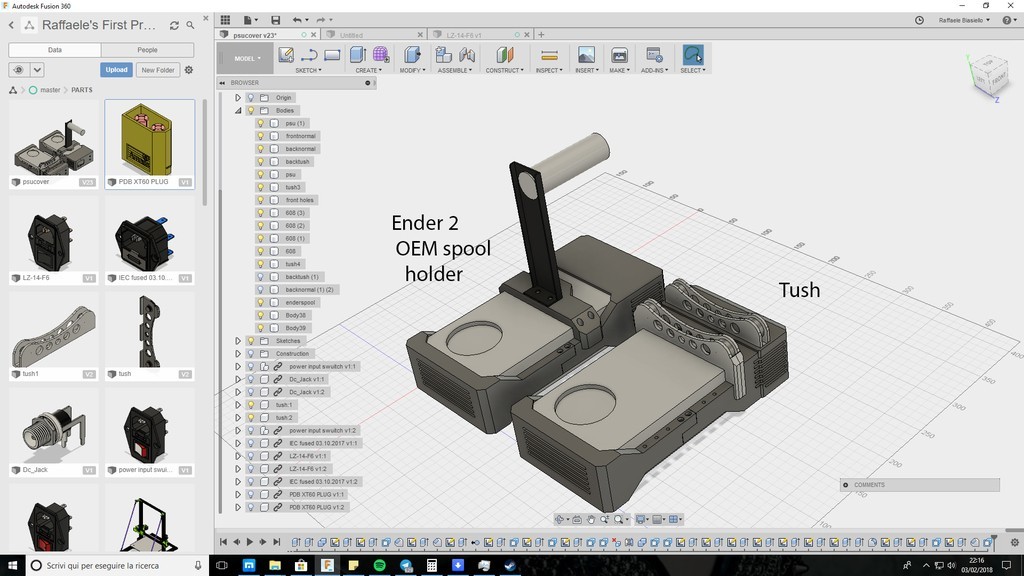Click the New Folder button
Viewport: 1024px width, 576px height.
click(x=158, y=70)
